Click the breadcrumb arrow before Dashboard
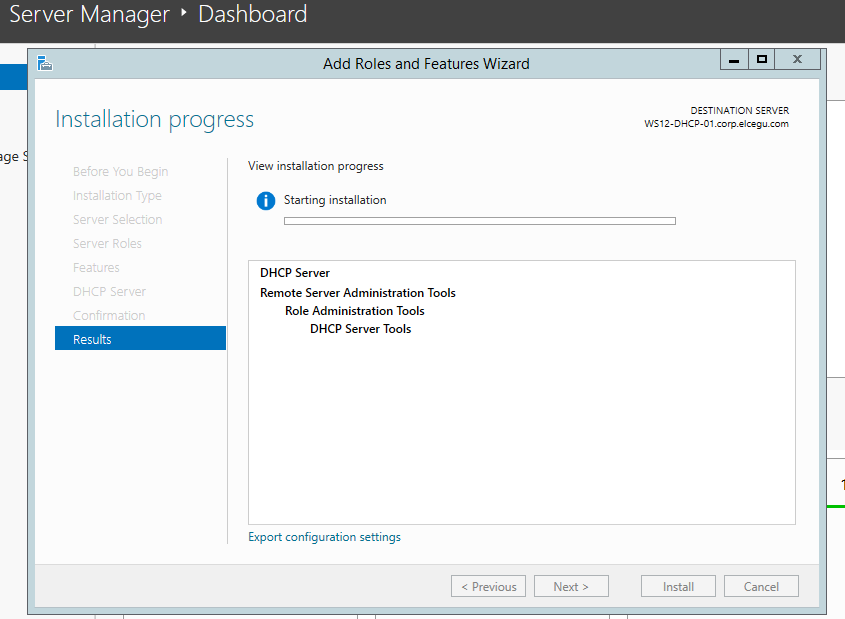The width and height of the screenshot is (845, 619). click(x=184, y=14)
